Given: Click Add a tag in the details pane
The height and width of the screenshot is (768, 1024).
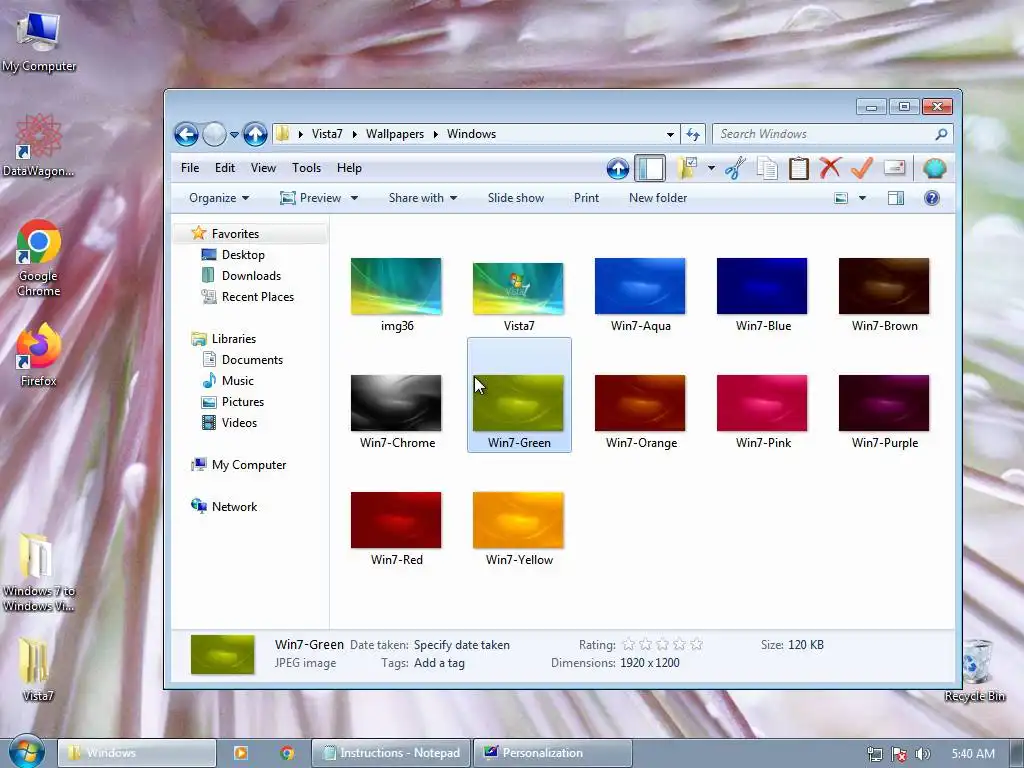Looking at the screenshot, I should tap(440, 663).
